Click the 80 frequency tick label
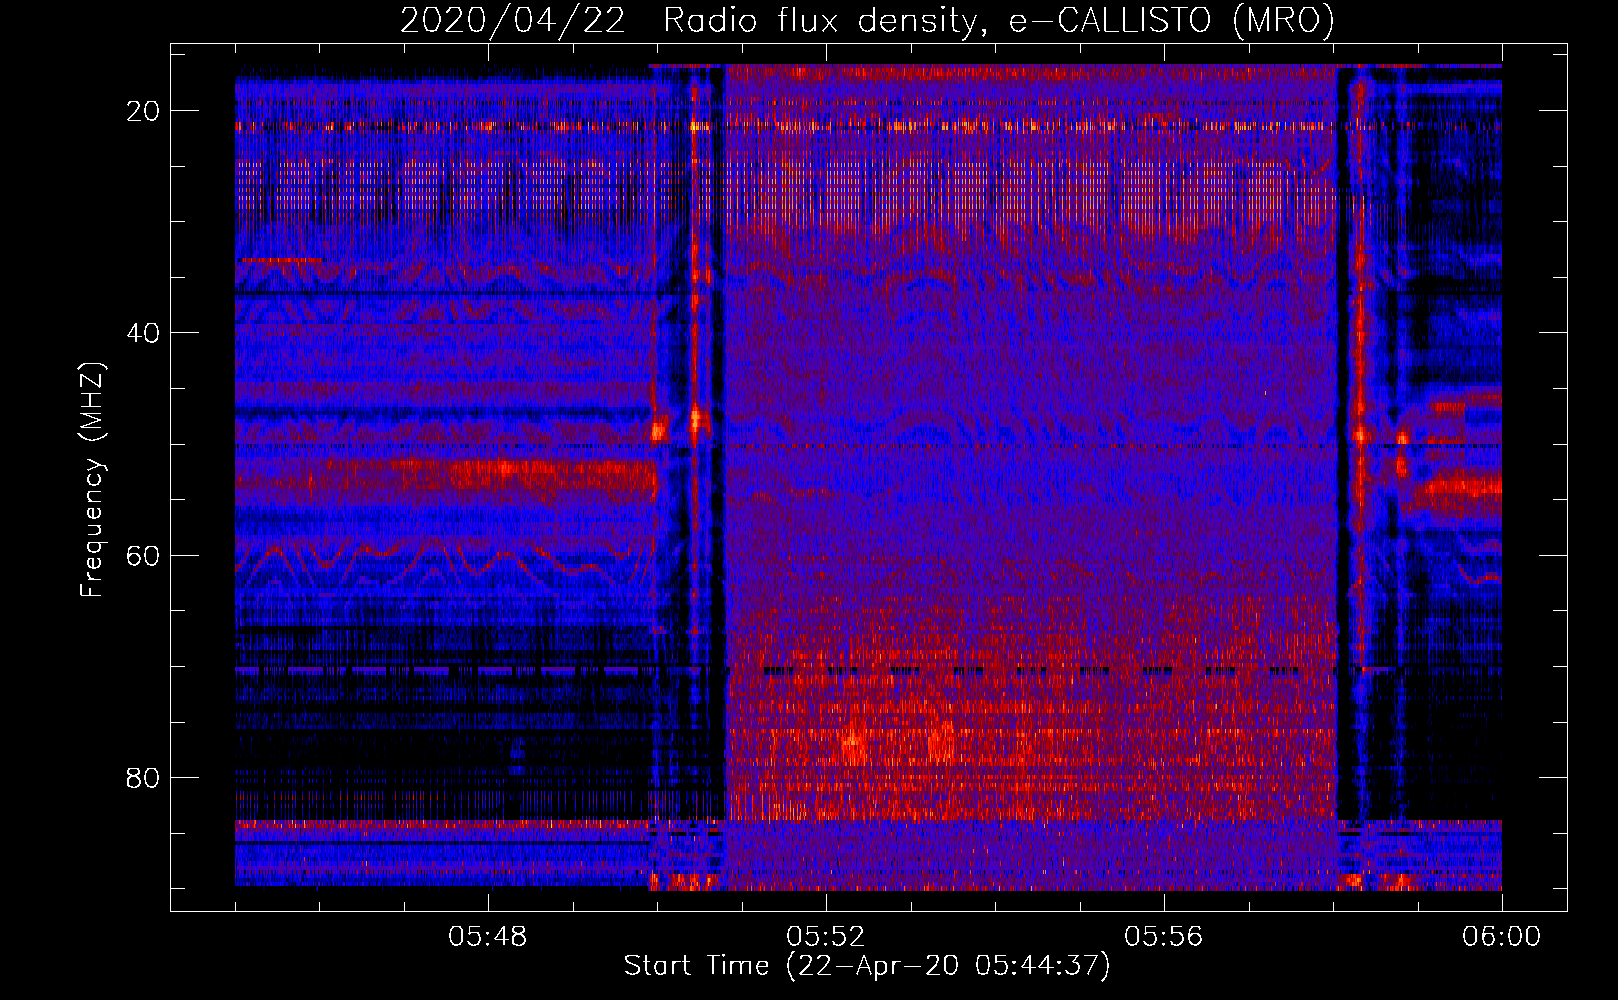The height and width of the screenshot is (1000, 1618). [144, 777]
